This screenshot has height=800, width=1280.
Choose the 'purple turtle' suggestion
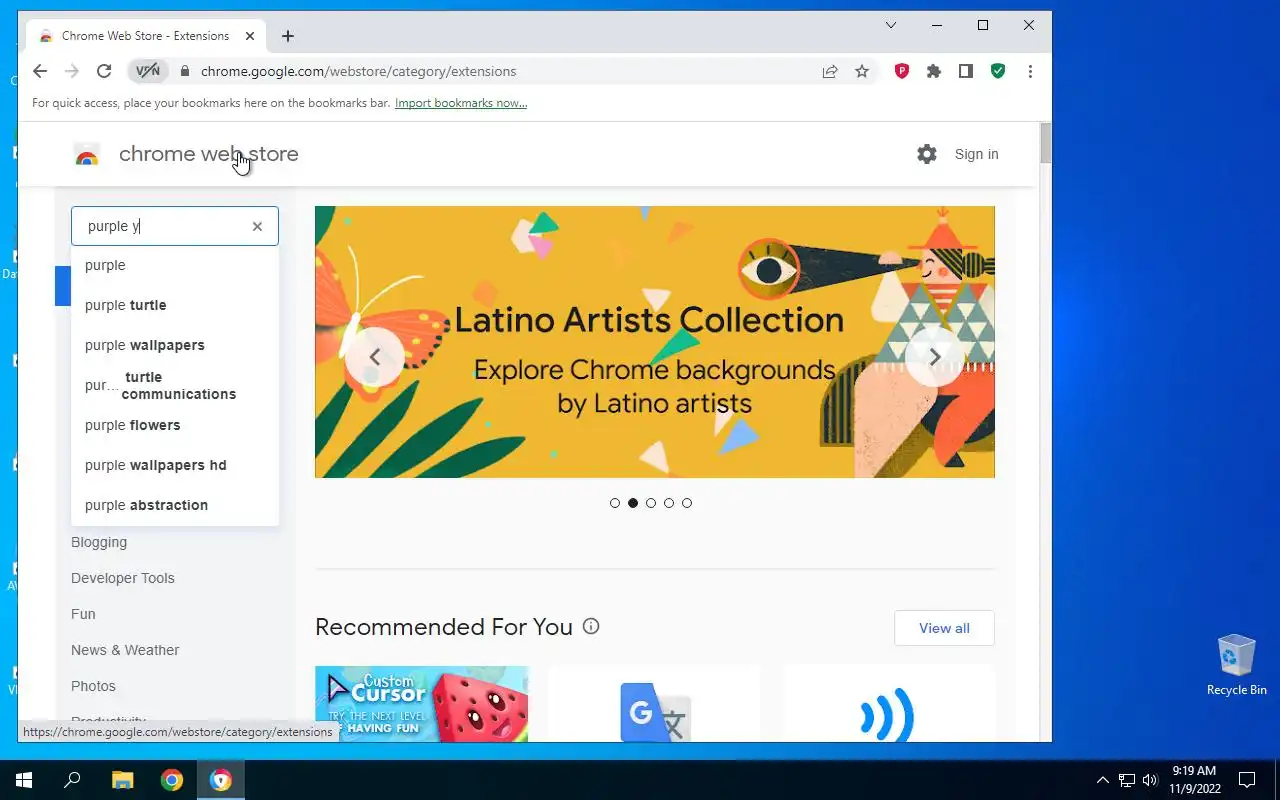point(175,305)
